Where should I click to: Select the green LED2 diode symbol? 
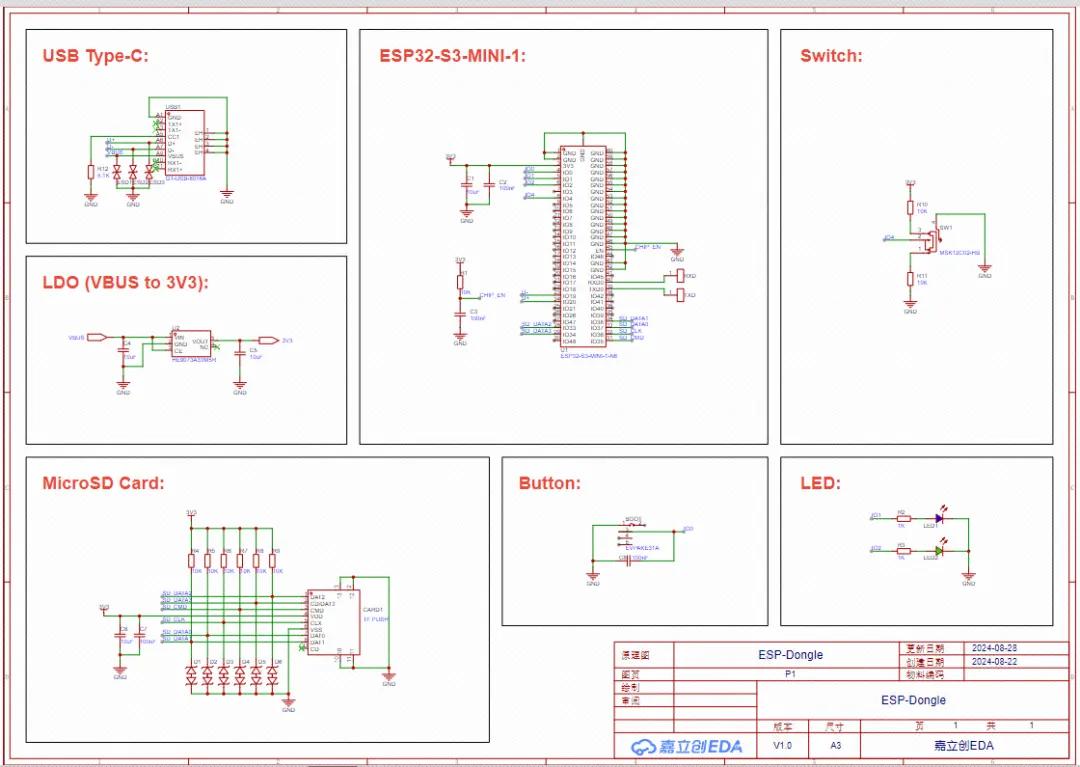coord(940,550)
